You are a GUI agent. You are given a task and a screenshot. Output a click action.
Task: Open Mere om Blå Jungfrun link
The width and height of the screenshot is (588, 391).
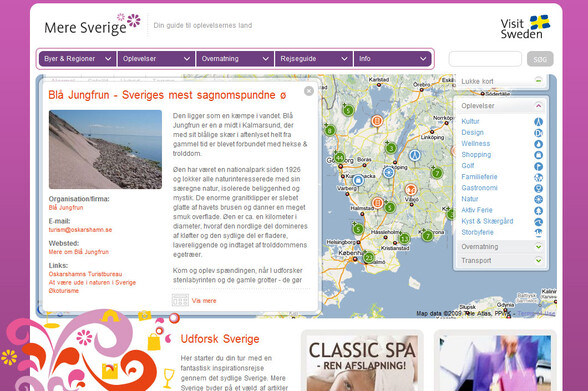[x=79, y=252]
